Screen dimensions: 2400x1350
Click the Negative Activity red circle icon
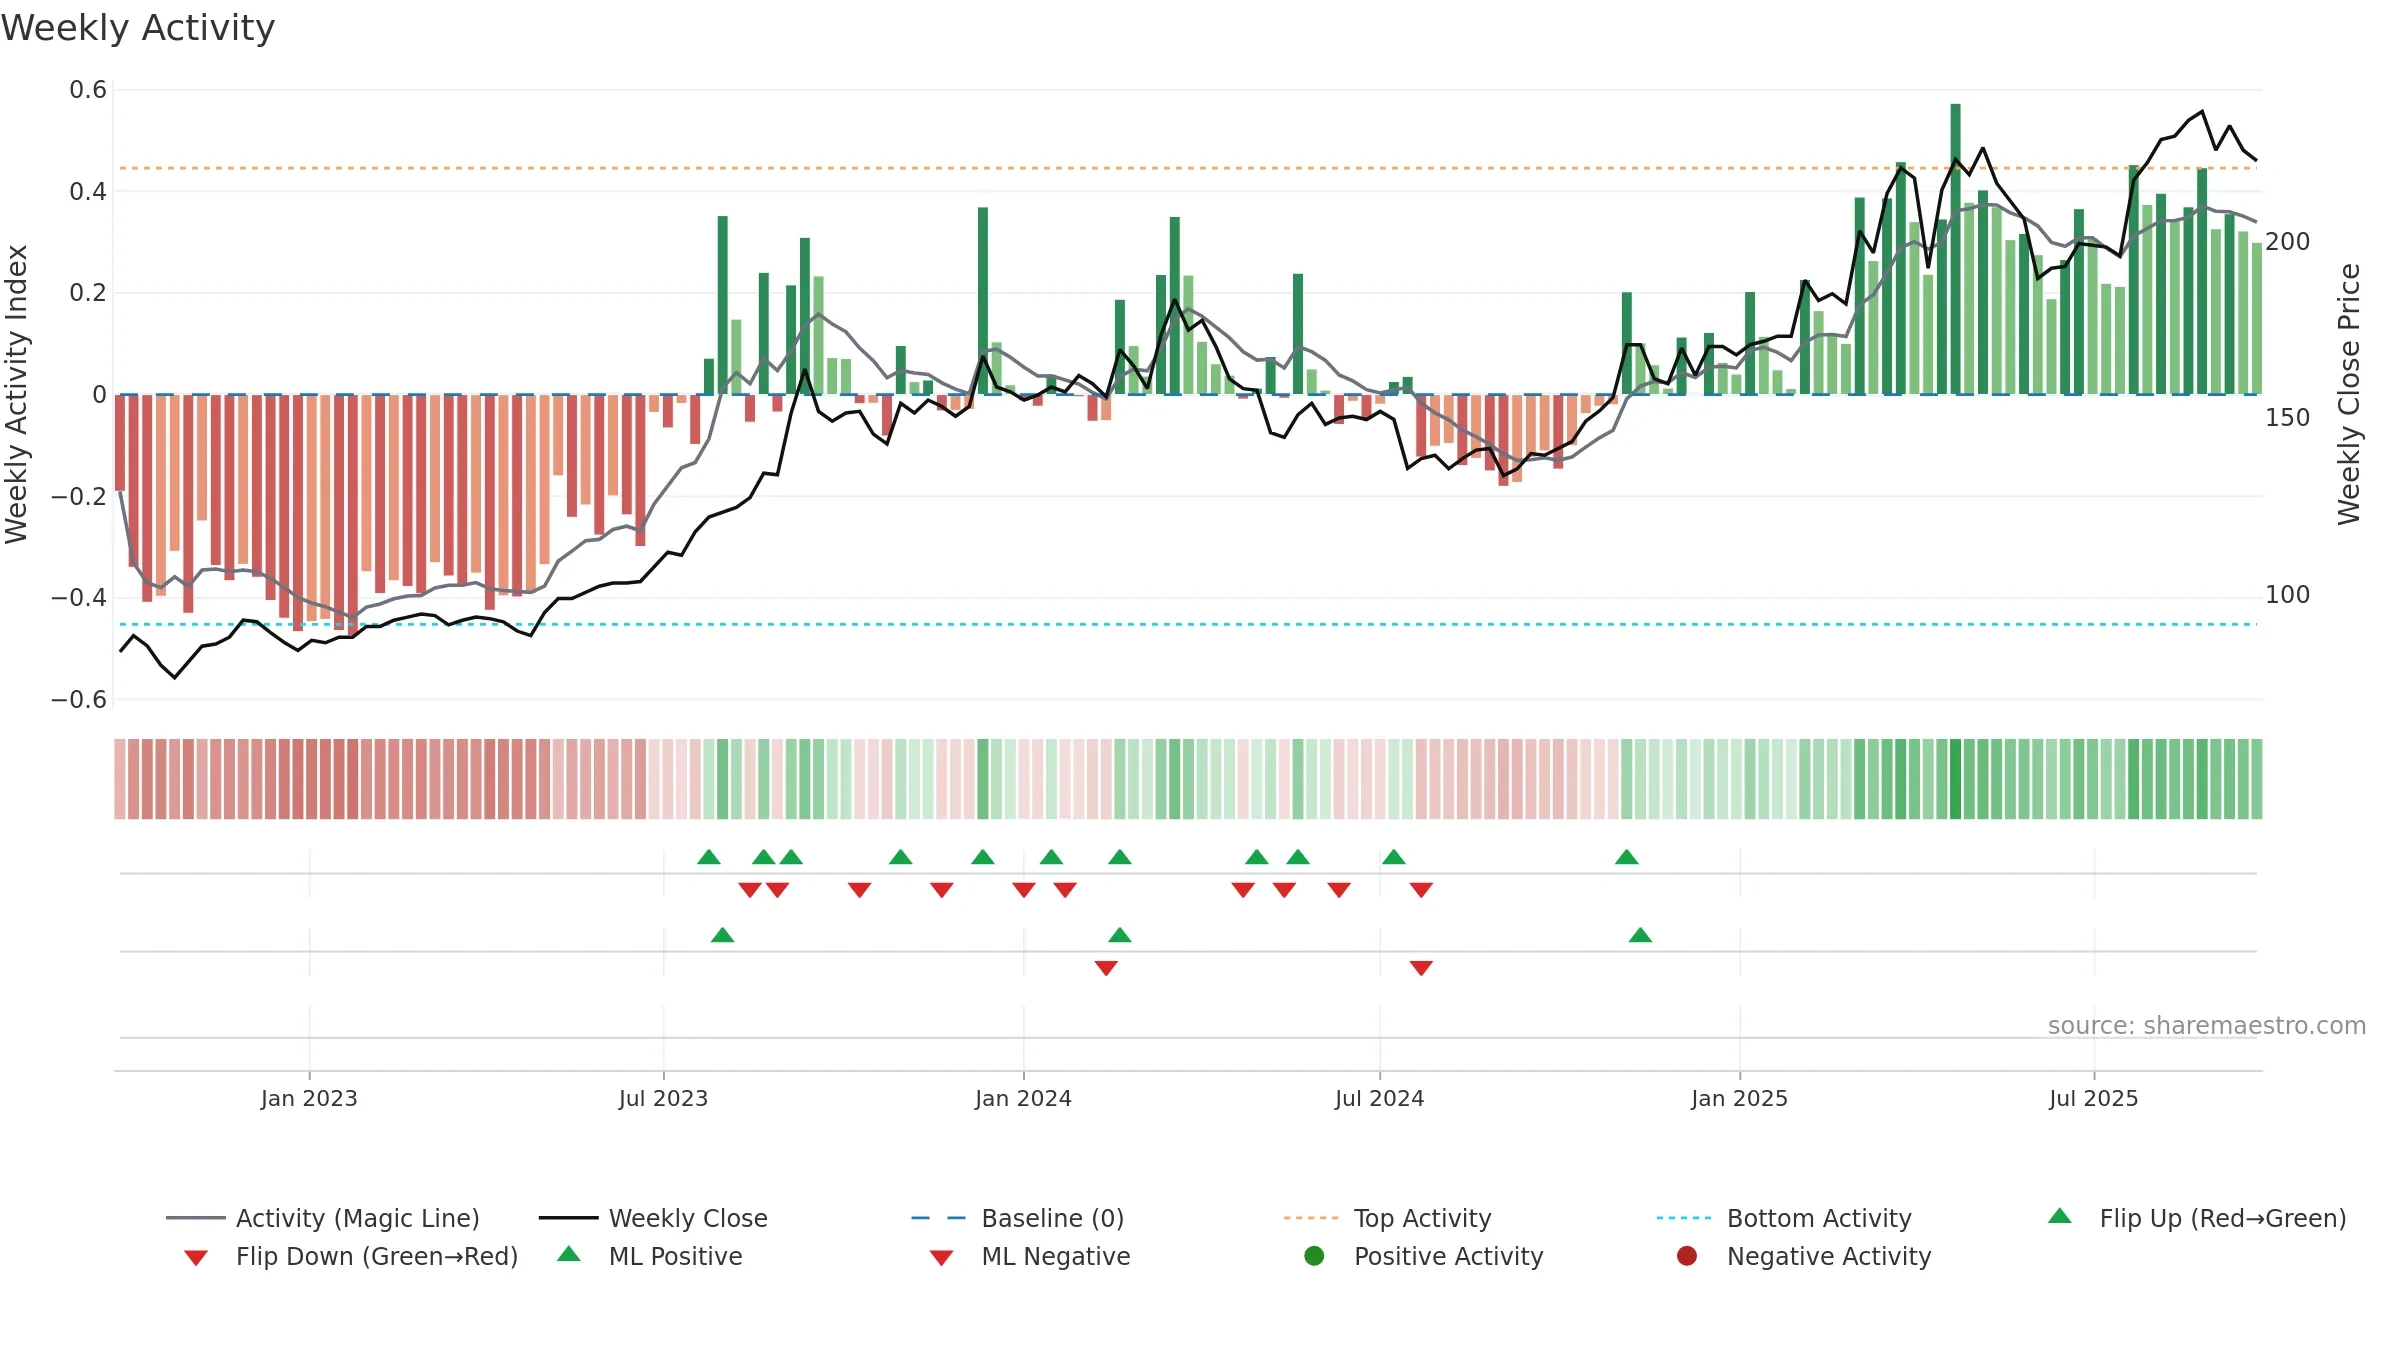click(x=1687, y=1256)
